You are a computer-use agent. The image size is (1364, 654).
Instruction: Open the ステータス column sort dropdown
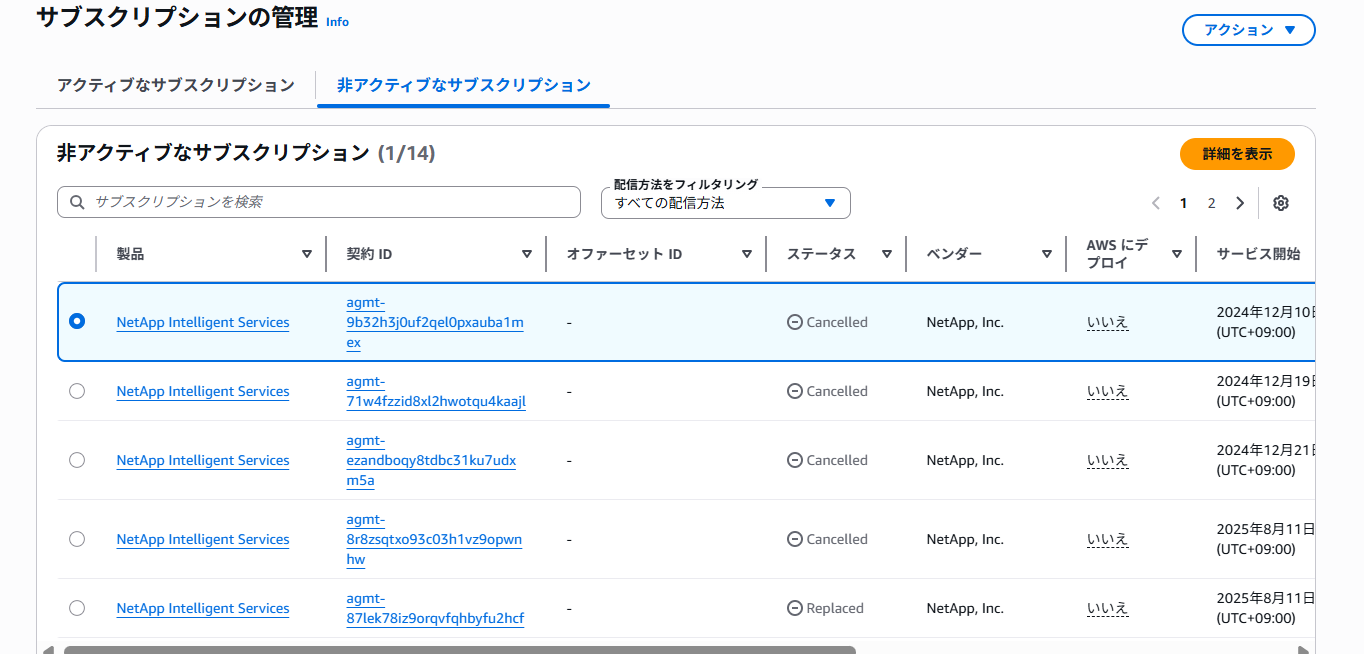887,253
